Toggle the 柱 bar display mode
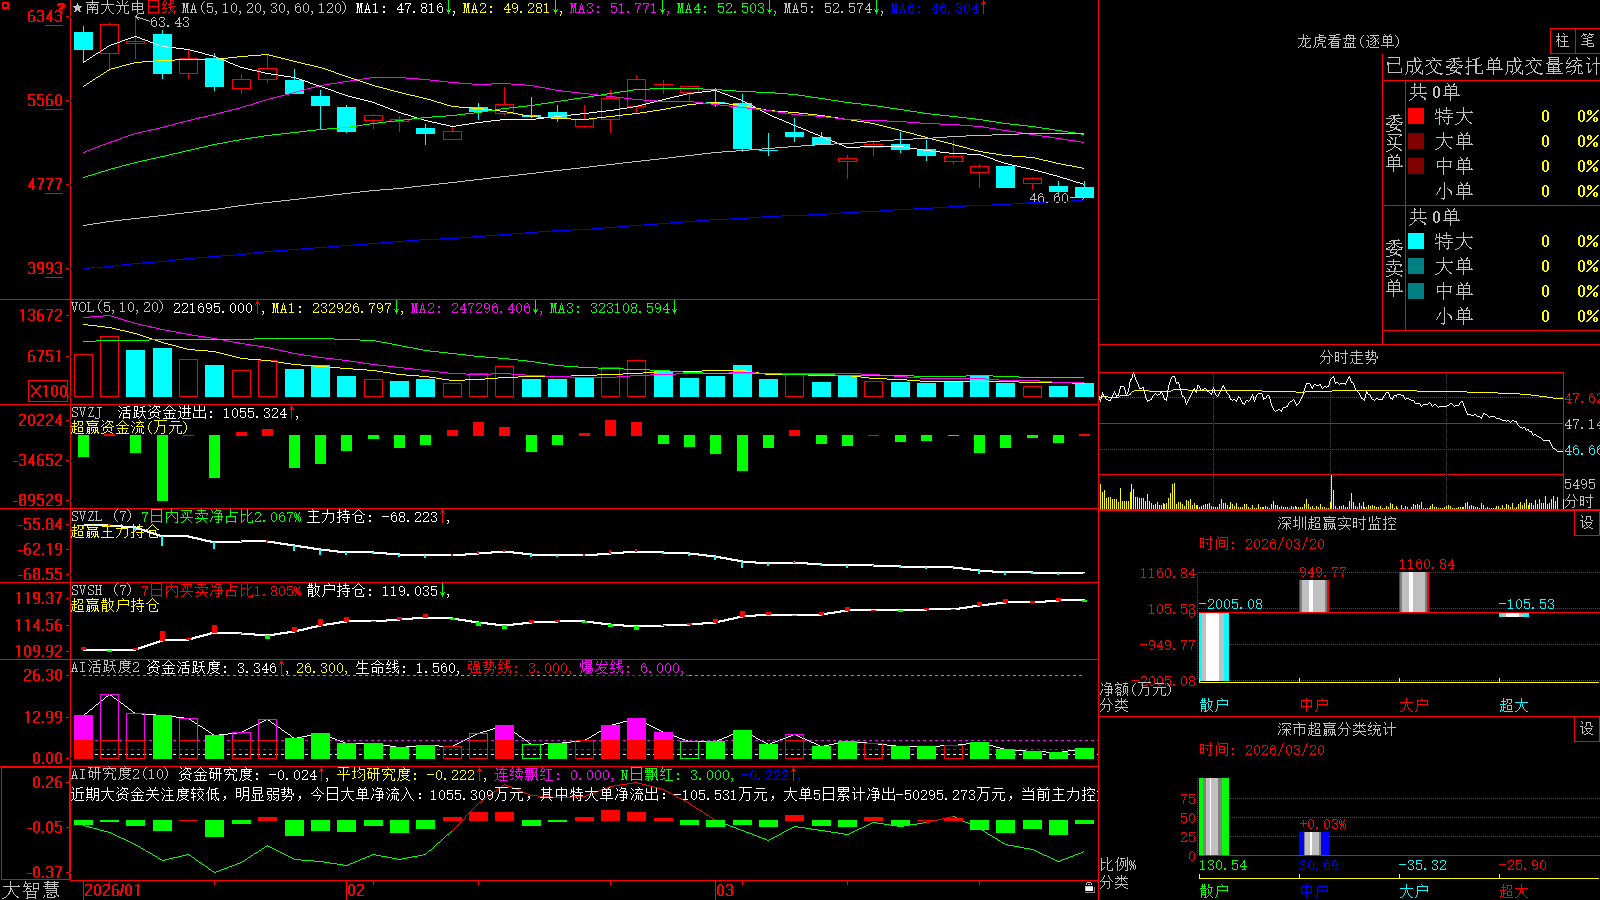The width and height of the screenshot is (1600, 900). [x=1562, y=40]
